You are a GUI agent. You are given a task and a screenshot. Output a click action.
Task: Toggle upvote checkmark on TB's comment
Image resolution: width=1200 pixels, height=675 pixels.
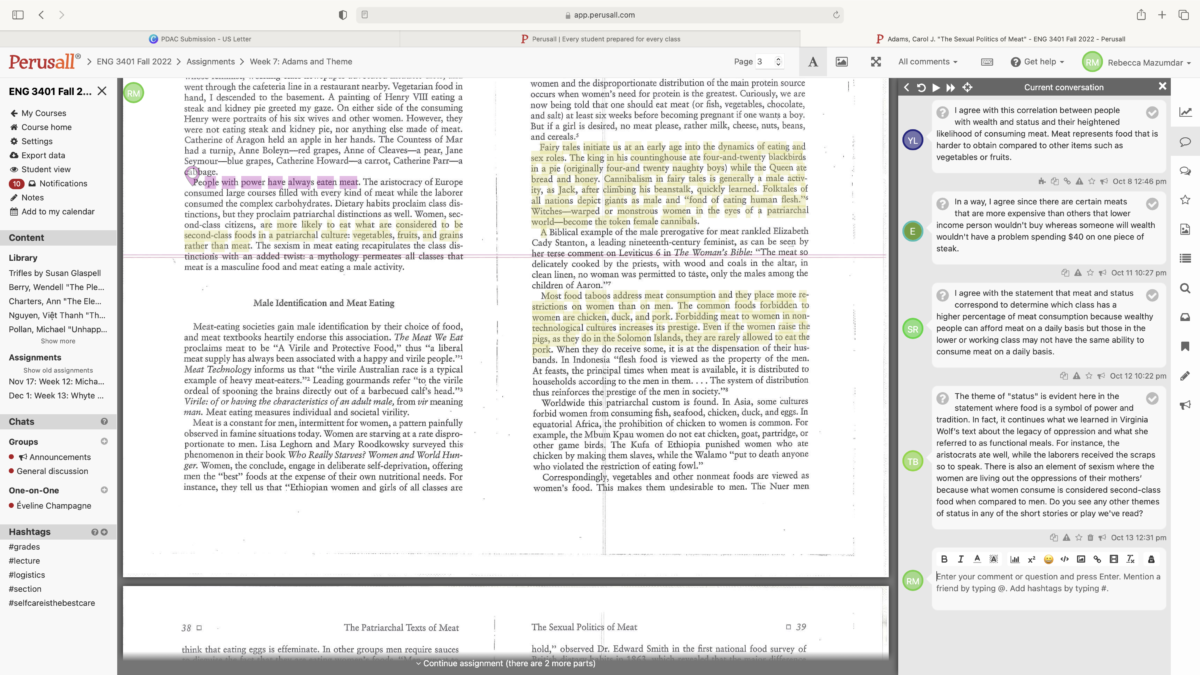click(x=1152, y=398)
